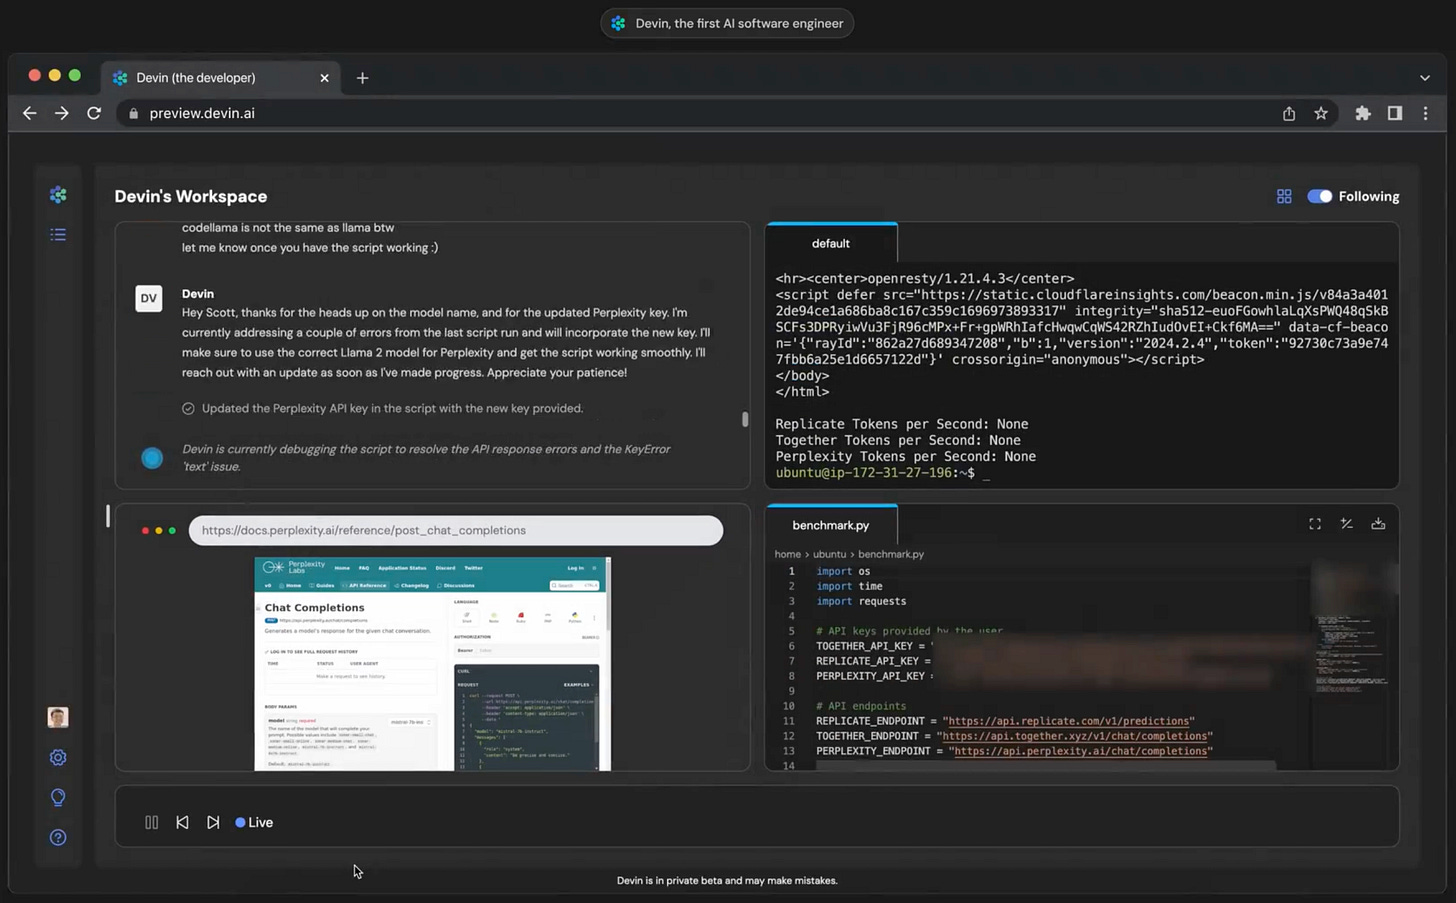Switch workspace grid layout icon
The image size is (1456, 903).
[x=1284, y=197]
